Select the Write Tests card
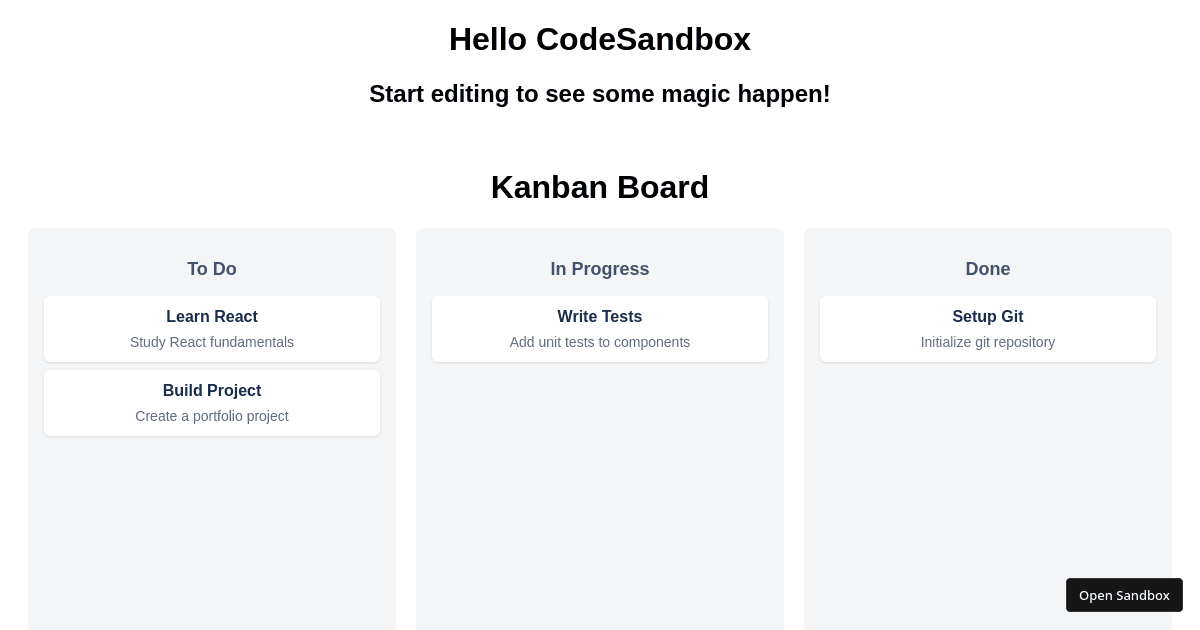Screen dimensions: 1200x630 click(x=600, y=329)
